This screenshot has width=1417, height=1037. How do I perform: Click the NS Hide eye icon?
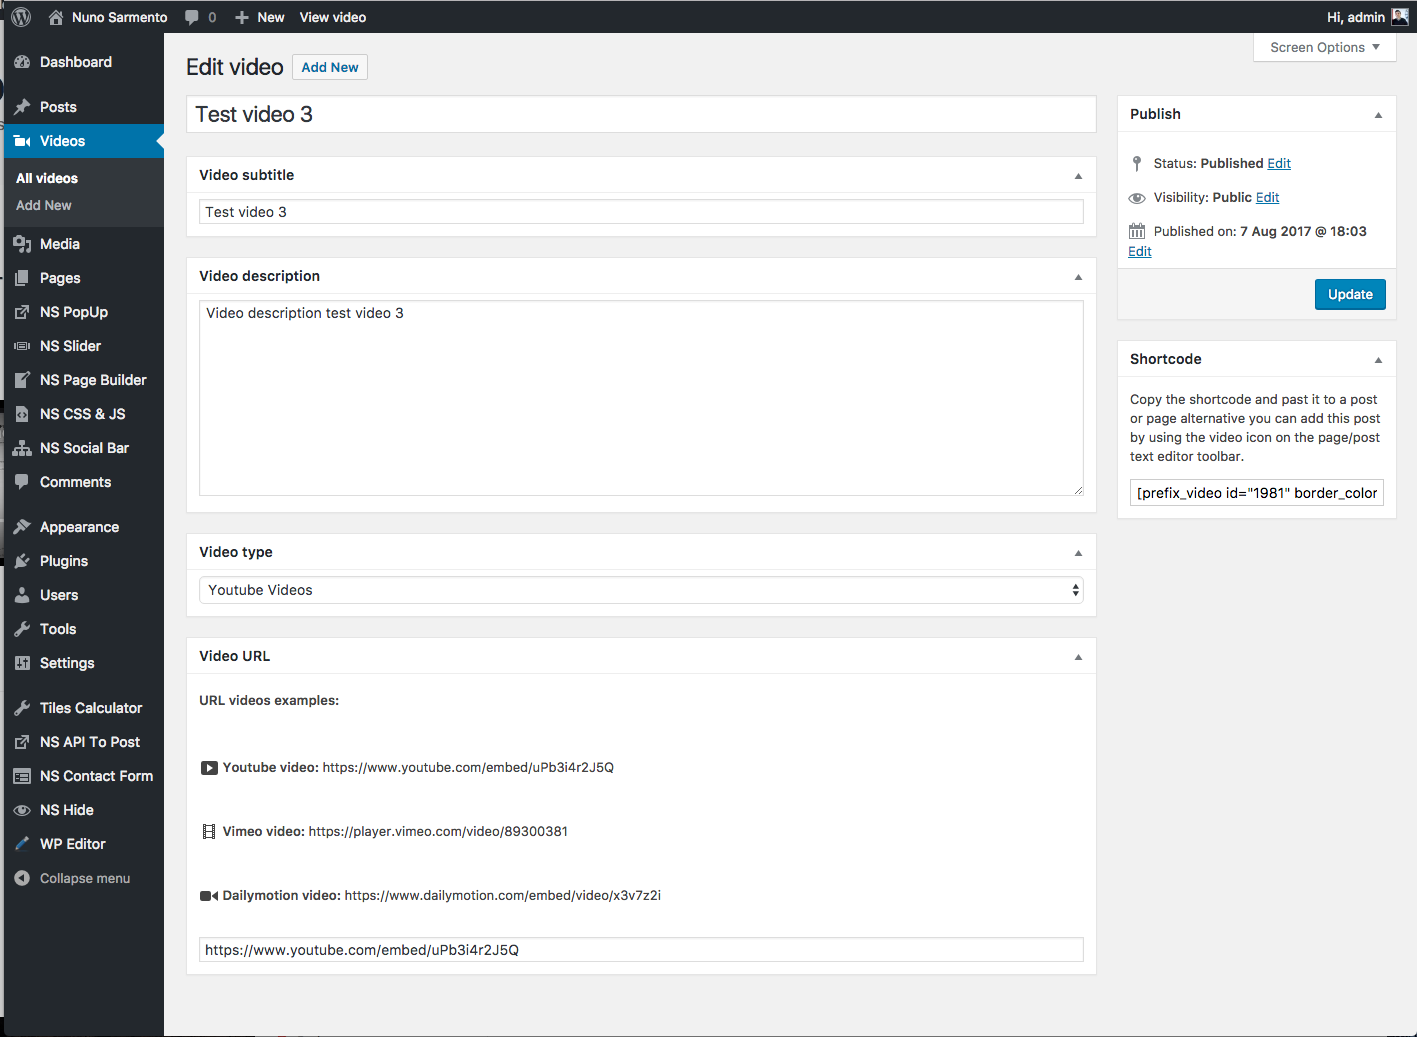[x=22, y=810]
